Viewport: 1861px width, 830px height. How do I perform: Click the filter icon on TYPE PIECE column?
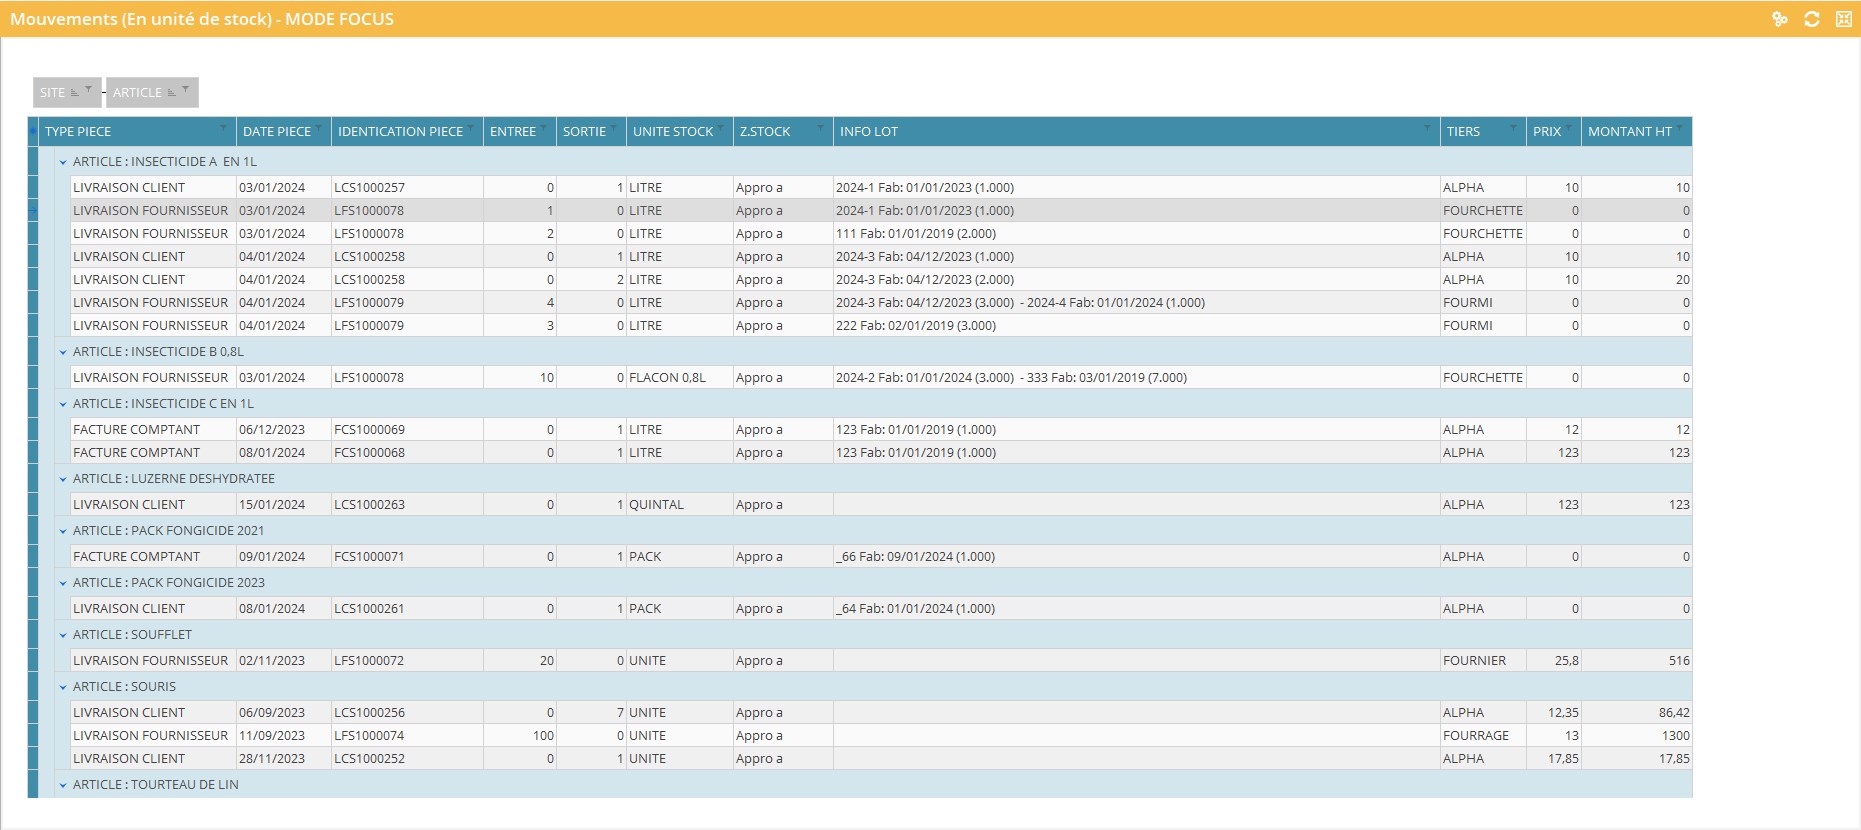[223, 129]
